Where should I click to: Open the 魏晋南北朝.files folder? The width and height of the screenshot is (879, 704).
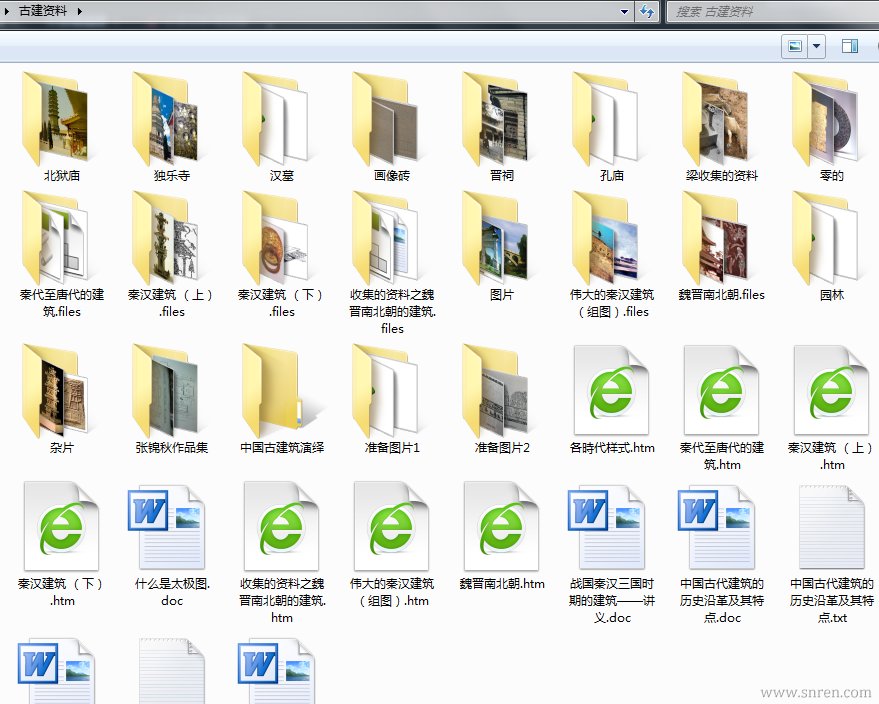coord(715,237)
